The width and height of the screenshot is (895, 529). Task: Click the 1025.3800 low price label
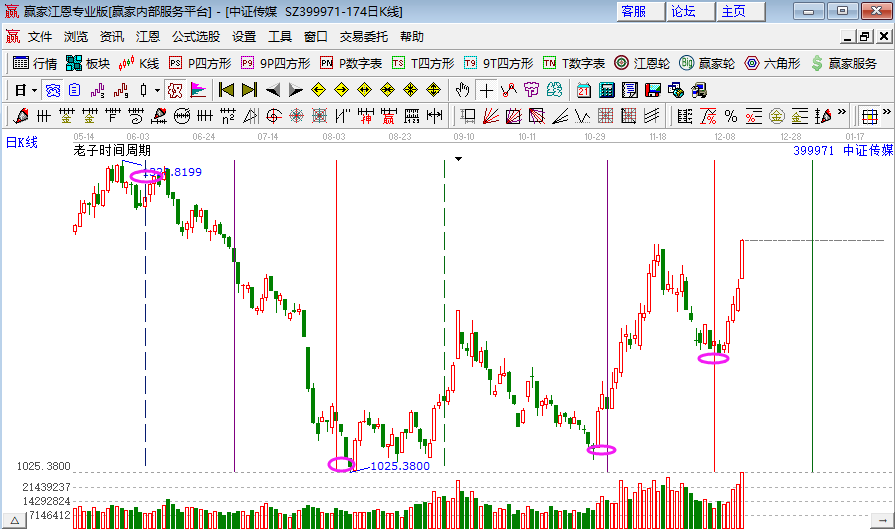coord(400,466)
